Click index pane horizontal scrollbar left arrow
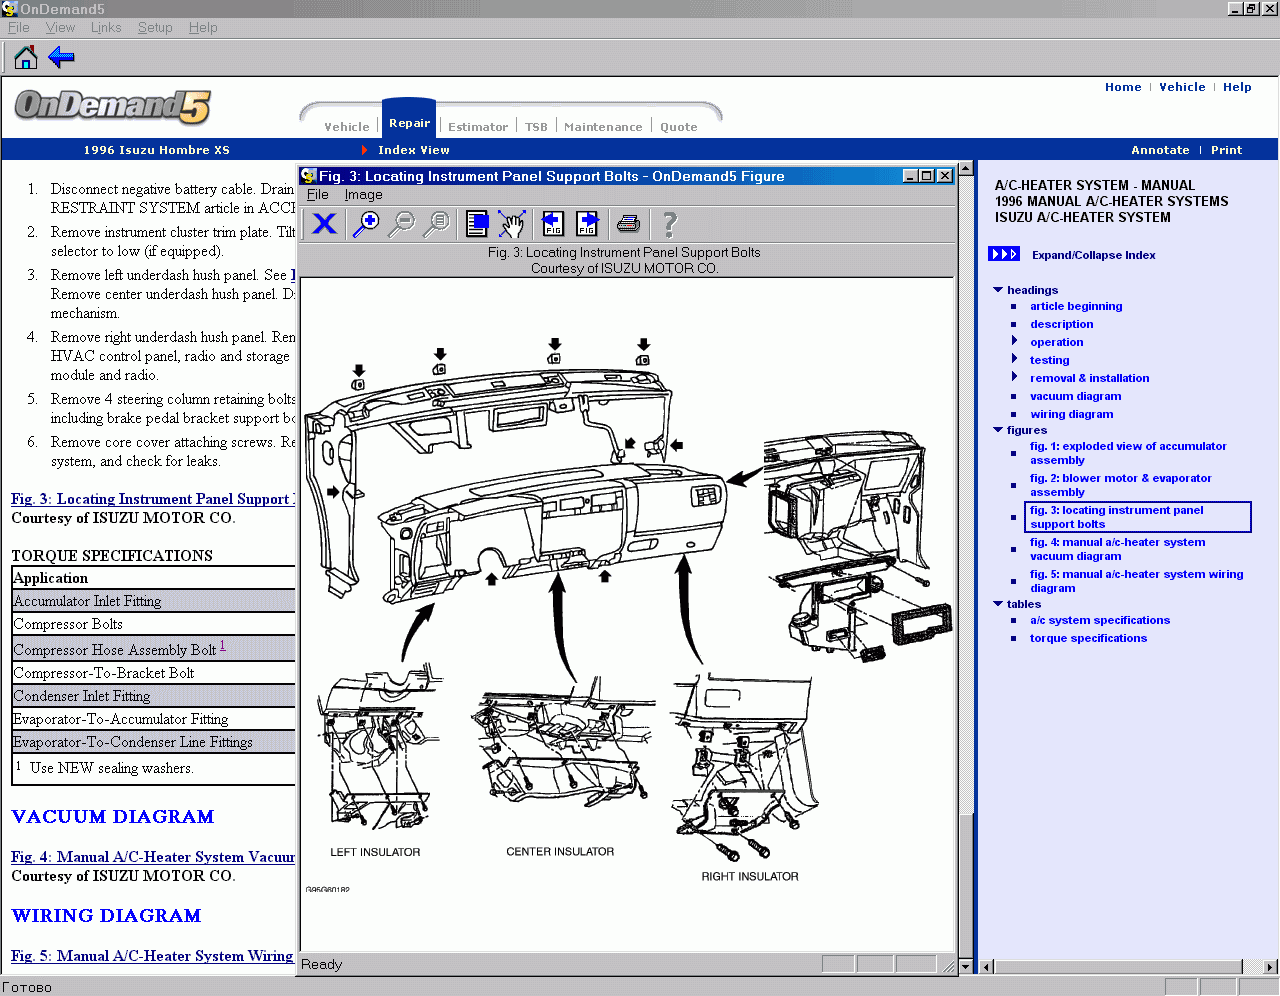1280x996 pixels. [x=987, y=967]
